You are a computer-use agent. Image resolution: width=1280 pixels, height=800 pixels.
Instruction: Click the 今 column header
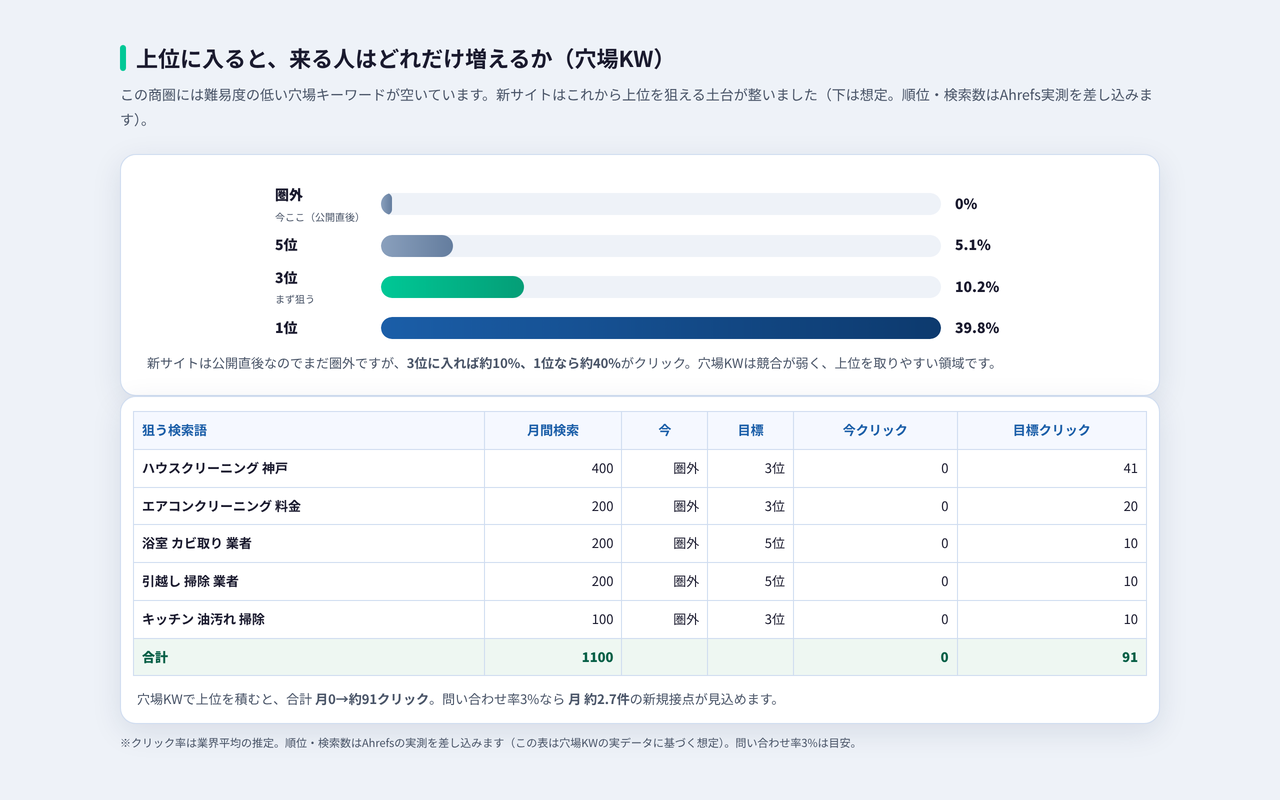[x=665, y=431]
